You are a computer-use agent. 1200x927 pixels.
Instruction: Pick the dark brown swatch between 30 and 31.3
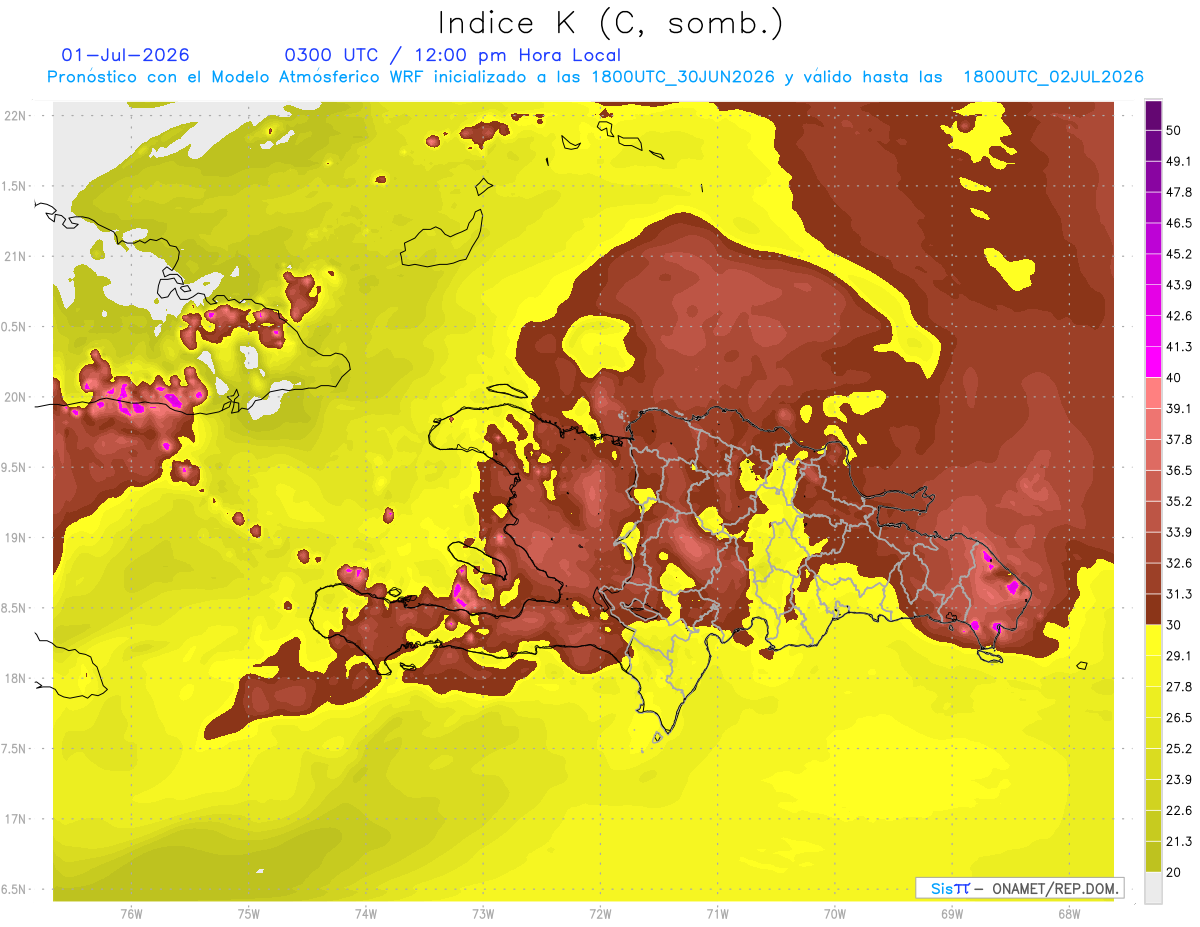coord(1153,609)
